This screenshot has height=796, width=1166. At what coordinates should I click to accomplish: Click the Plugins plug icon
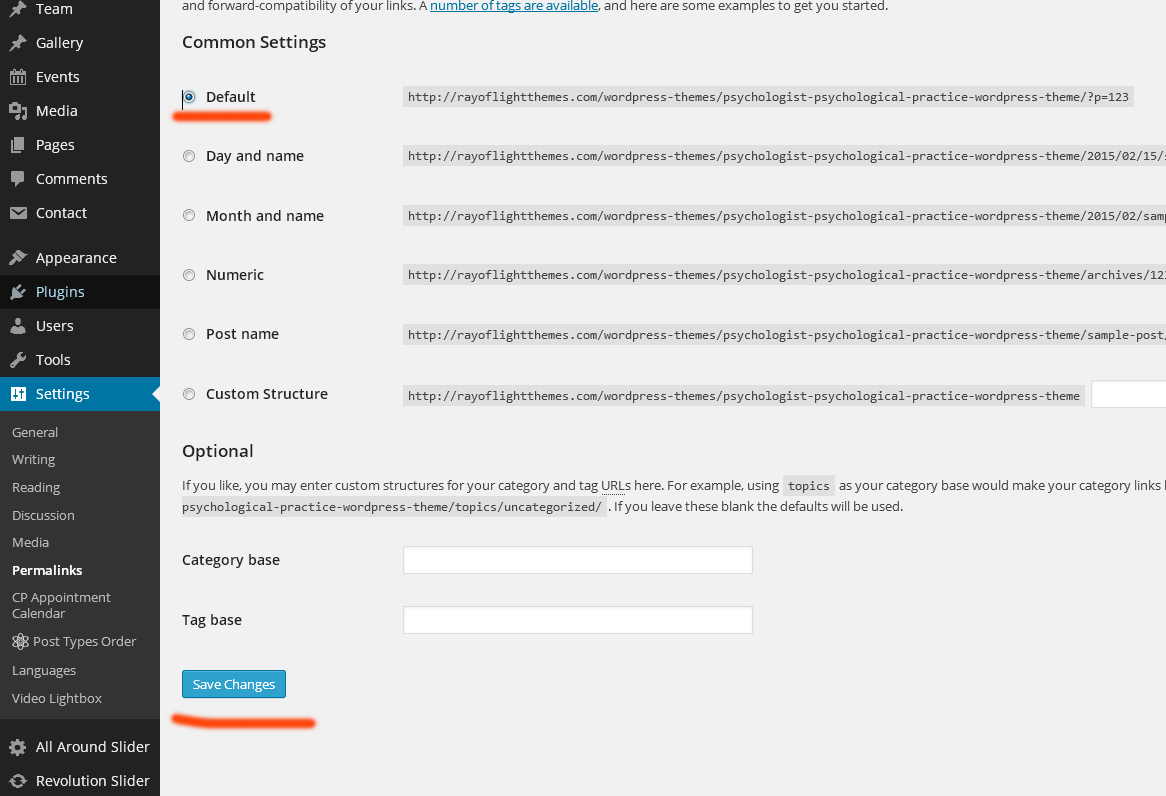tap(18, 292)
